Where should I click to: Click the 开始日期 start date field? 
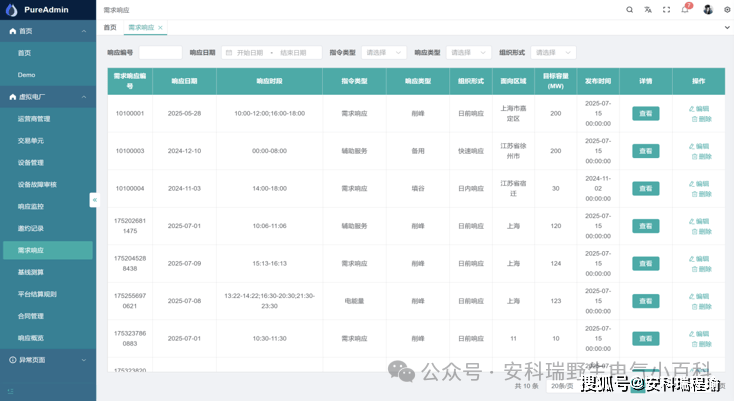point(250,53)
